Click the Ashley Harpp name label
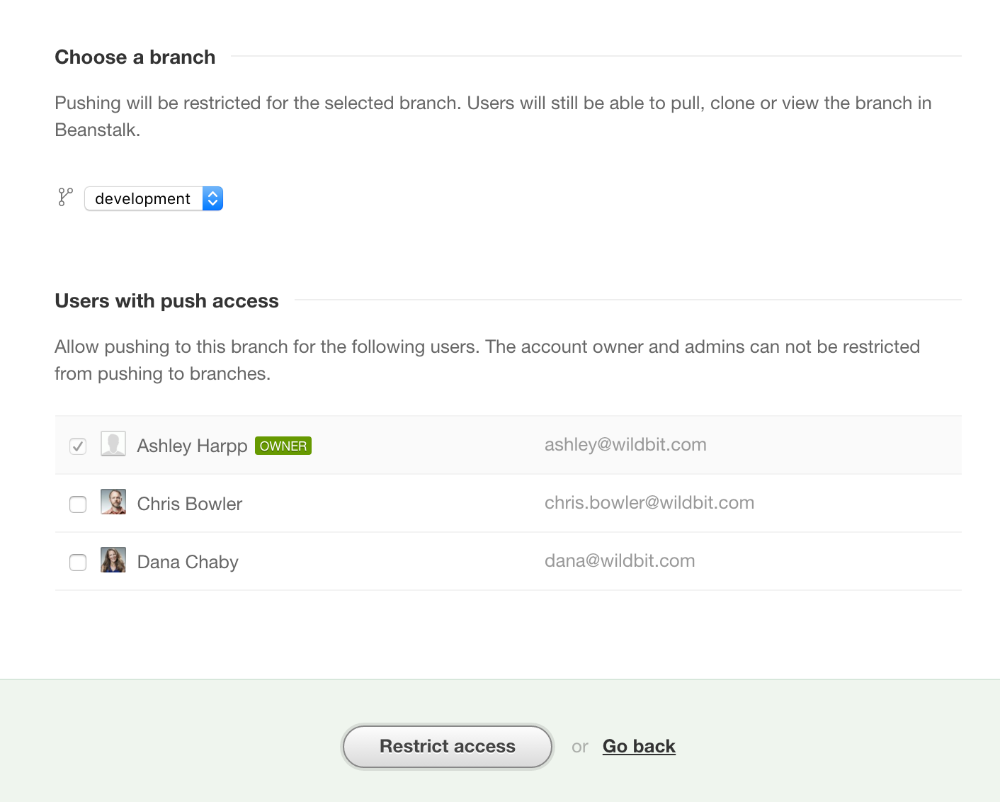 [x=192, y=446]
